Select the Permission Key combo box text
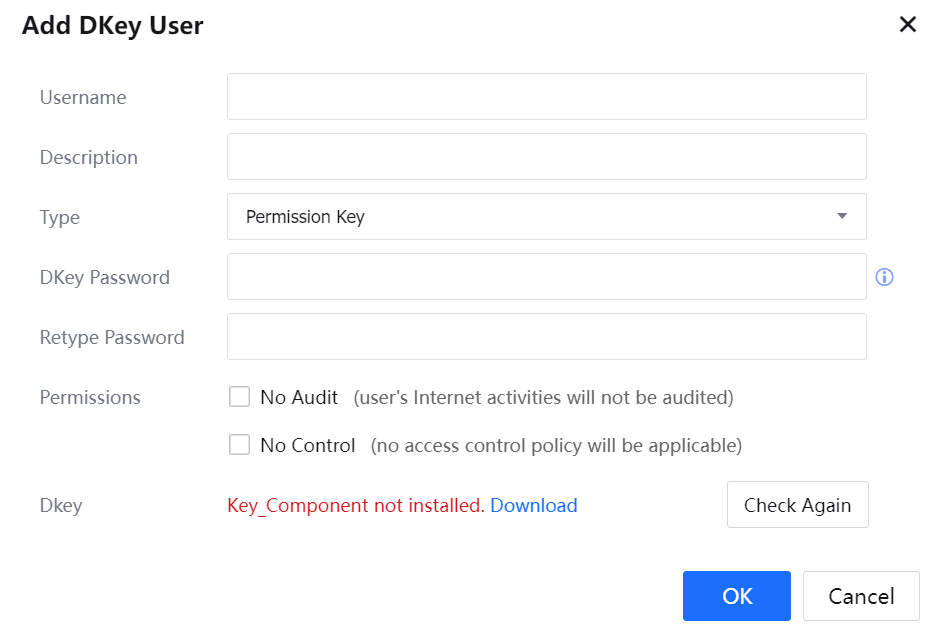Screen dimensions: 940x627 [x=305, y=217]
